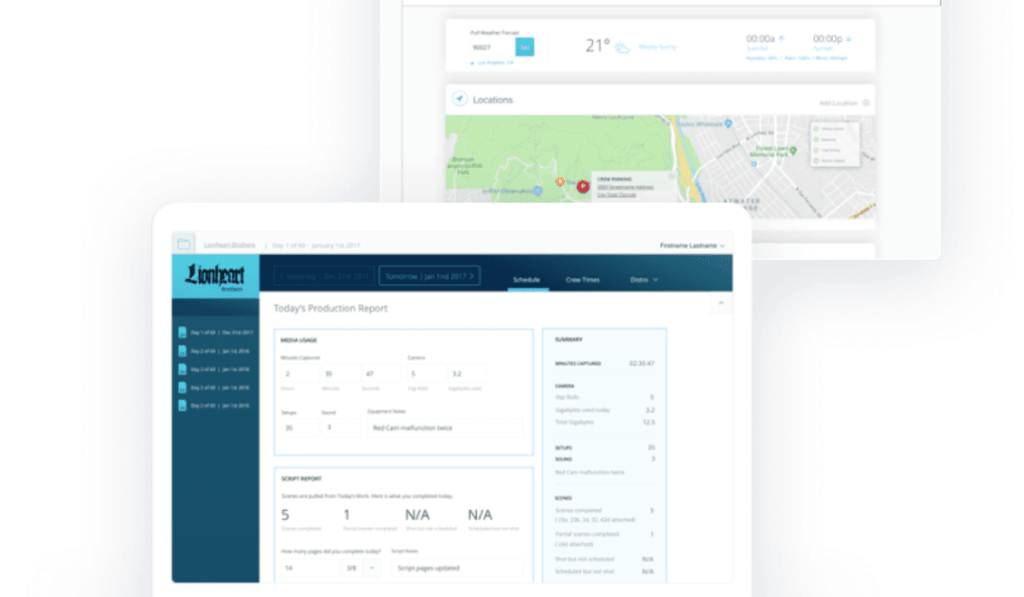Viewport: 1024px width, 597px height.
Task: Switch to the Crew Times tab
Action: [583, 280]
